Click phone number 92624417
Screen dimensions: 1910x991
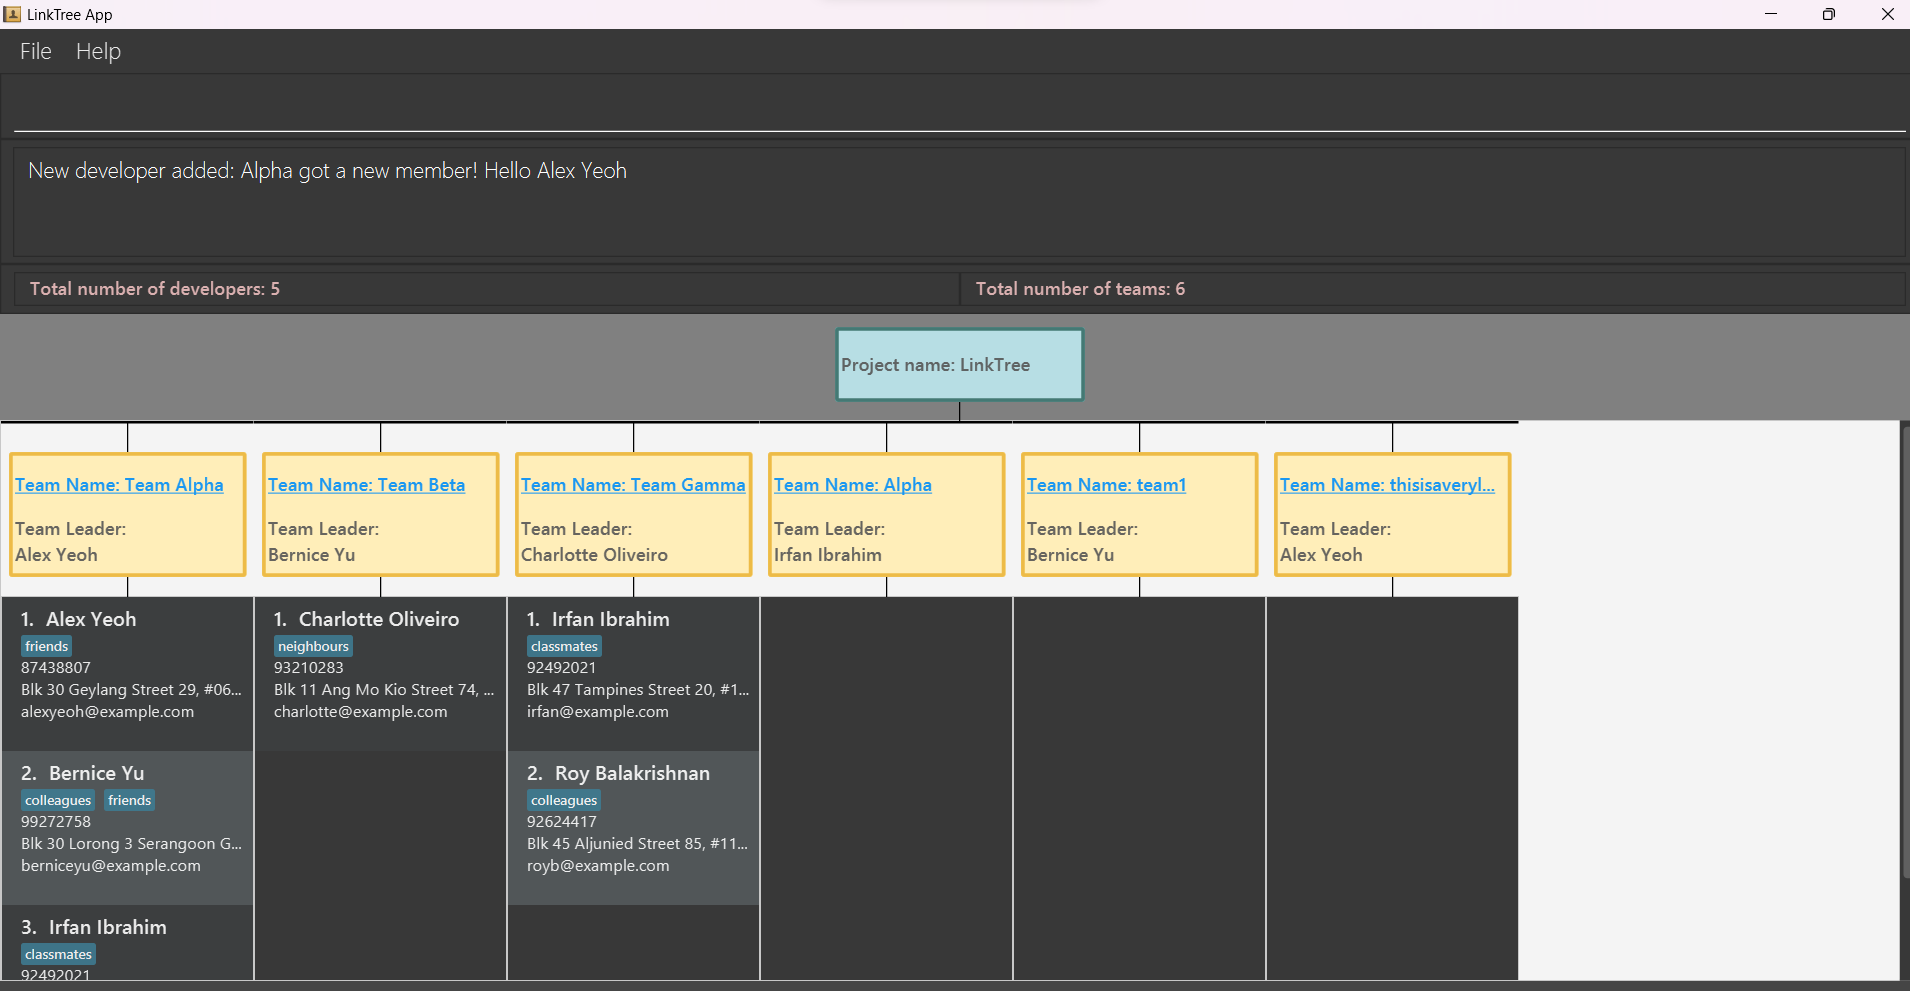pyautogui.click(x=562, y=822)
